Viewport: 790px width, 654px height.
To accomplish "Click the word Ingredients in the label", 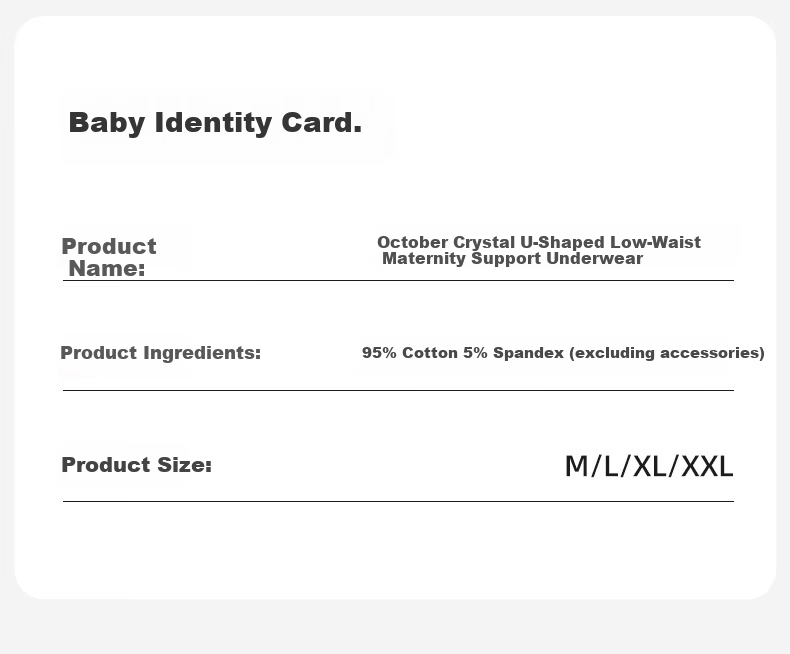I will click(x=202, y=353).
